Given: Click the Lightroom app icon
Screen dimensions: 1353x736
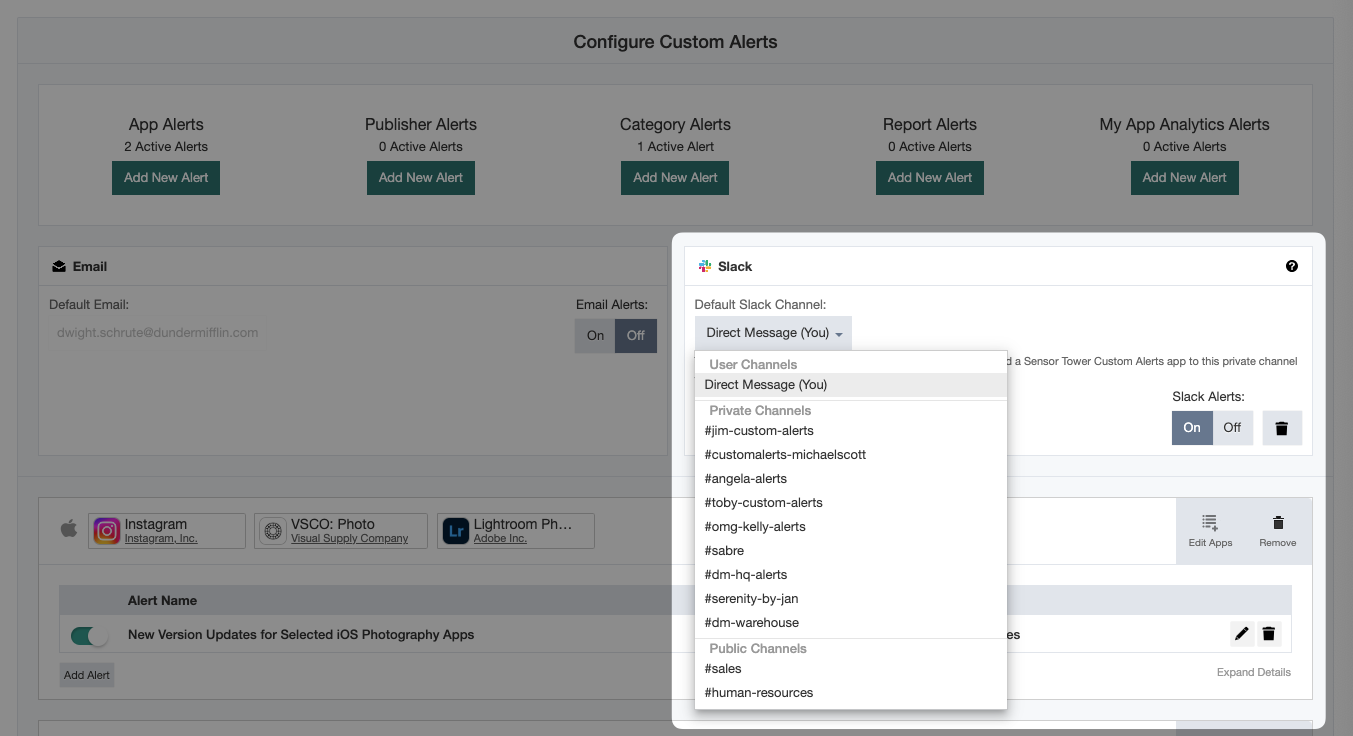Looking at the screenshot, I should click(455, 531).
